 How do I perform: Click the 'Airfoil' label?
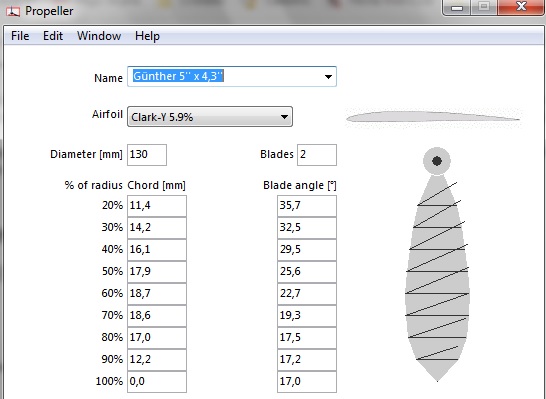tap(107, 114)
